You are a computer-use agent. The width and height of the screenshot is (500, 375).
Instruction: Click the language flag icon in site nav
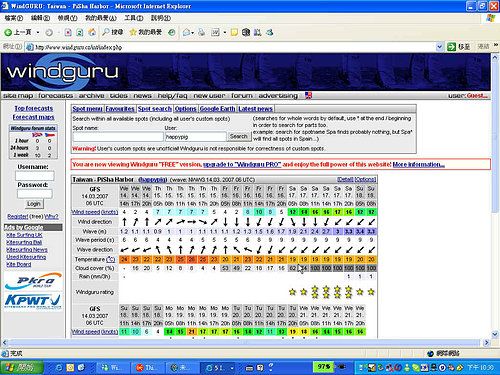click(308, 96)
